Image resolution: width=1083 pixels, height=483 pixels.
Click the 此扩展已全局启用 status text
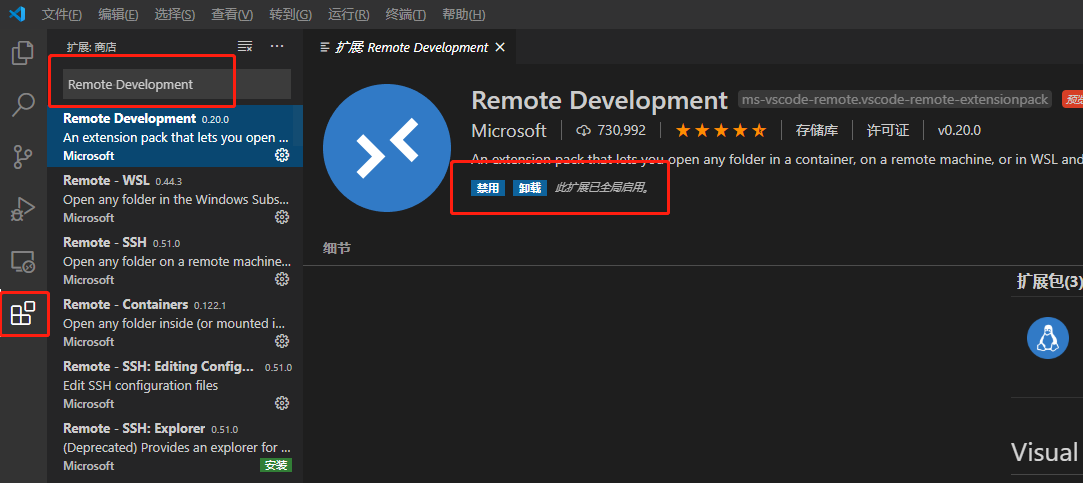602,188
